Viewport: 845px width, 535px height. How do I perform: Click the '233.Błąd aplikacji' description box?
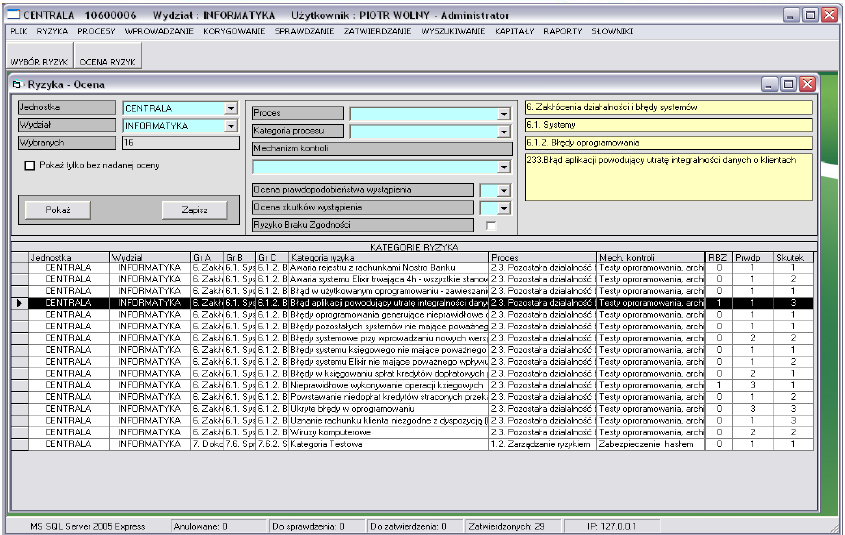[x=668, y=177]
